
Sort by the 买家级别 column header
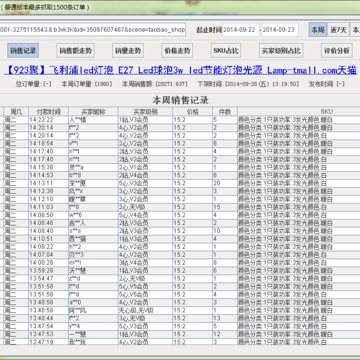click(x=145, y=112)
